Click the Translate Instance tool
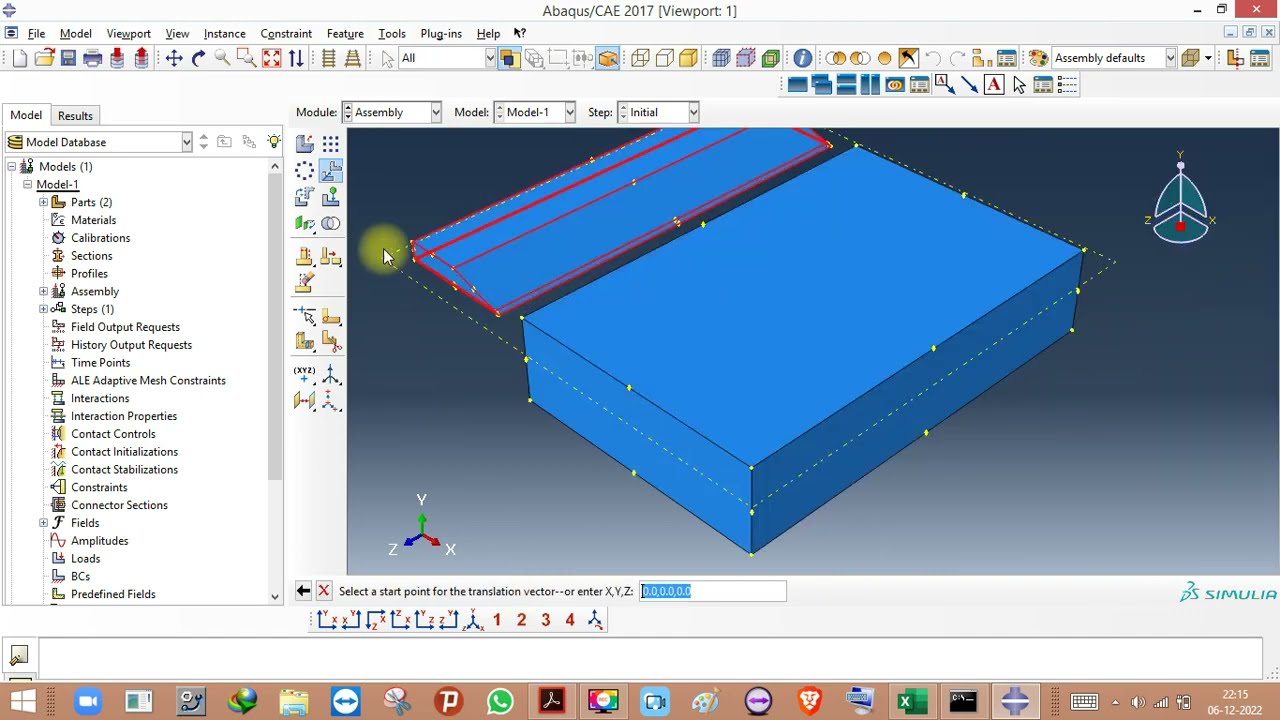 331,171
